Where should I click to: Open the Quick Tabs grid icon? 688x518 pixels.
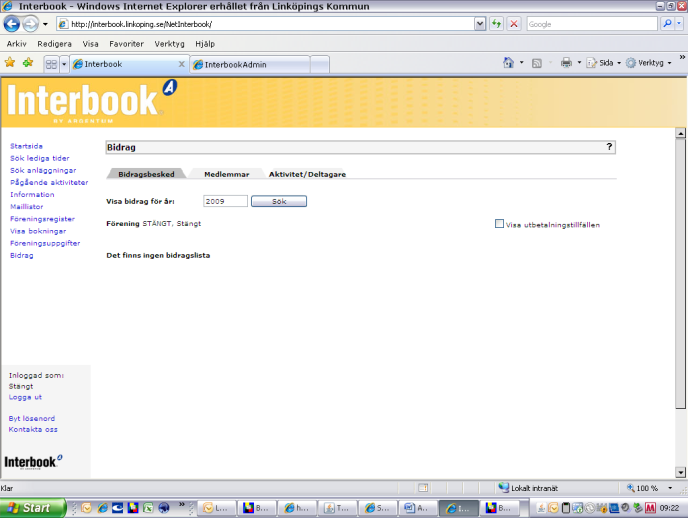(51, 64)
